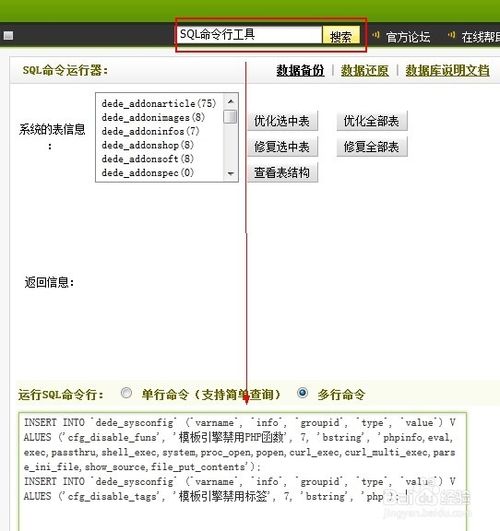500x531 pixels.
Task: Open the 数据备份 link
Action: [300, 70]
